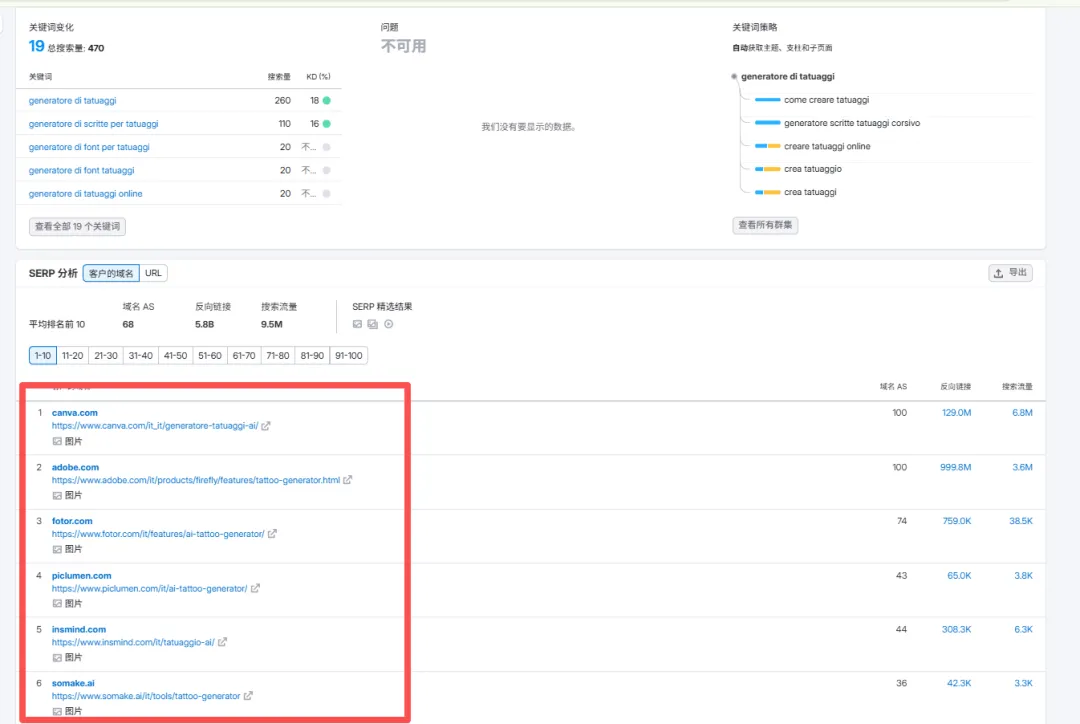
Task: Select root cluster generatore di tatuaggi
Action: [x=787, y=76]
